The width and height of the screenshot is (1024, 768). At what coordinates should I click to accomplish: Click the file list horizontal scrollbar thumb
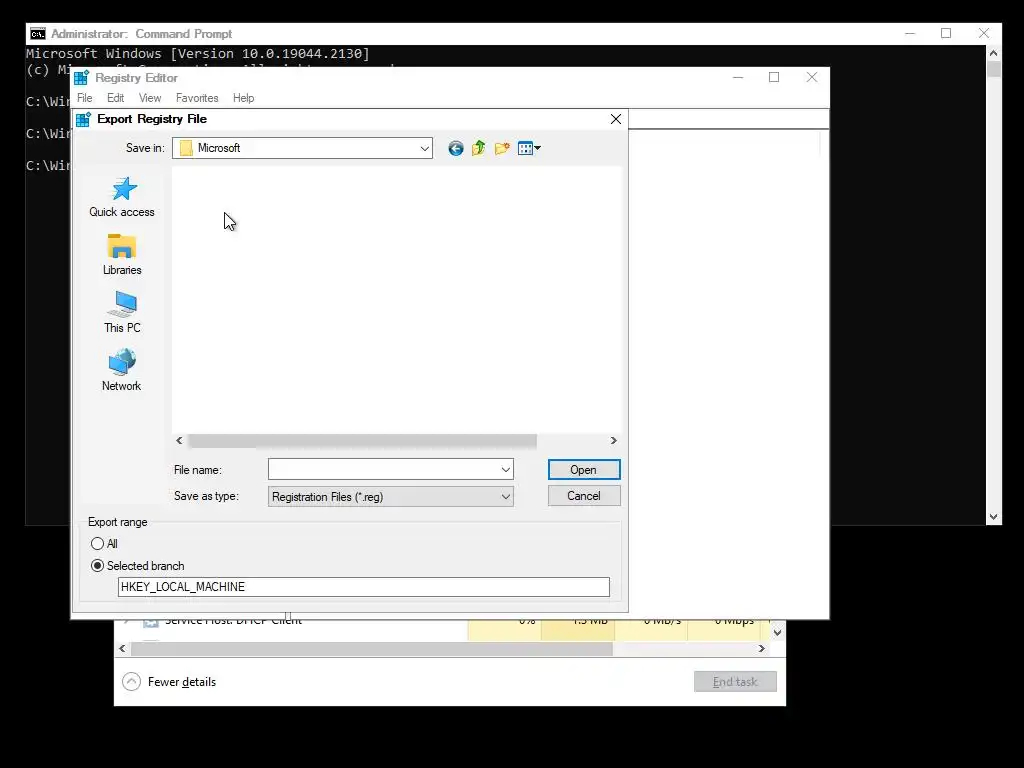[x=362, y=441]
